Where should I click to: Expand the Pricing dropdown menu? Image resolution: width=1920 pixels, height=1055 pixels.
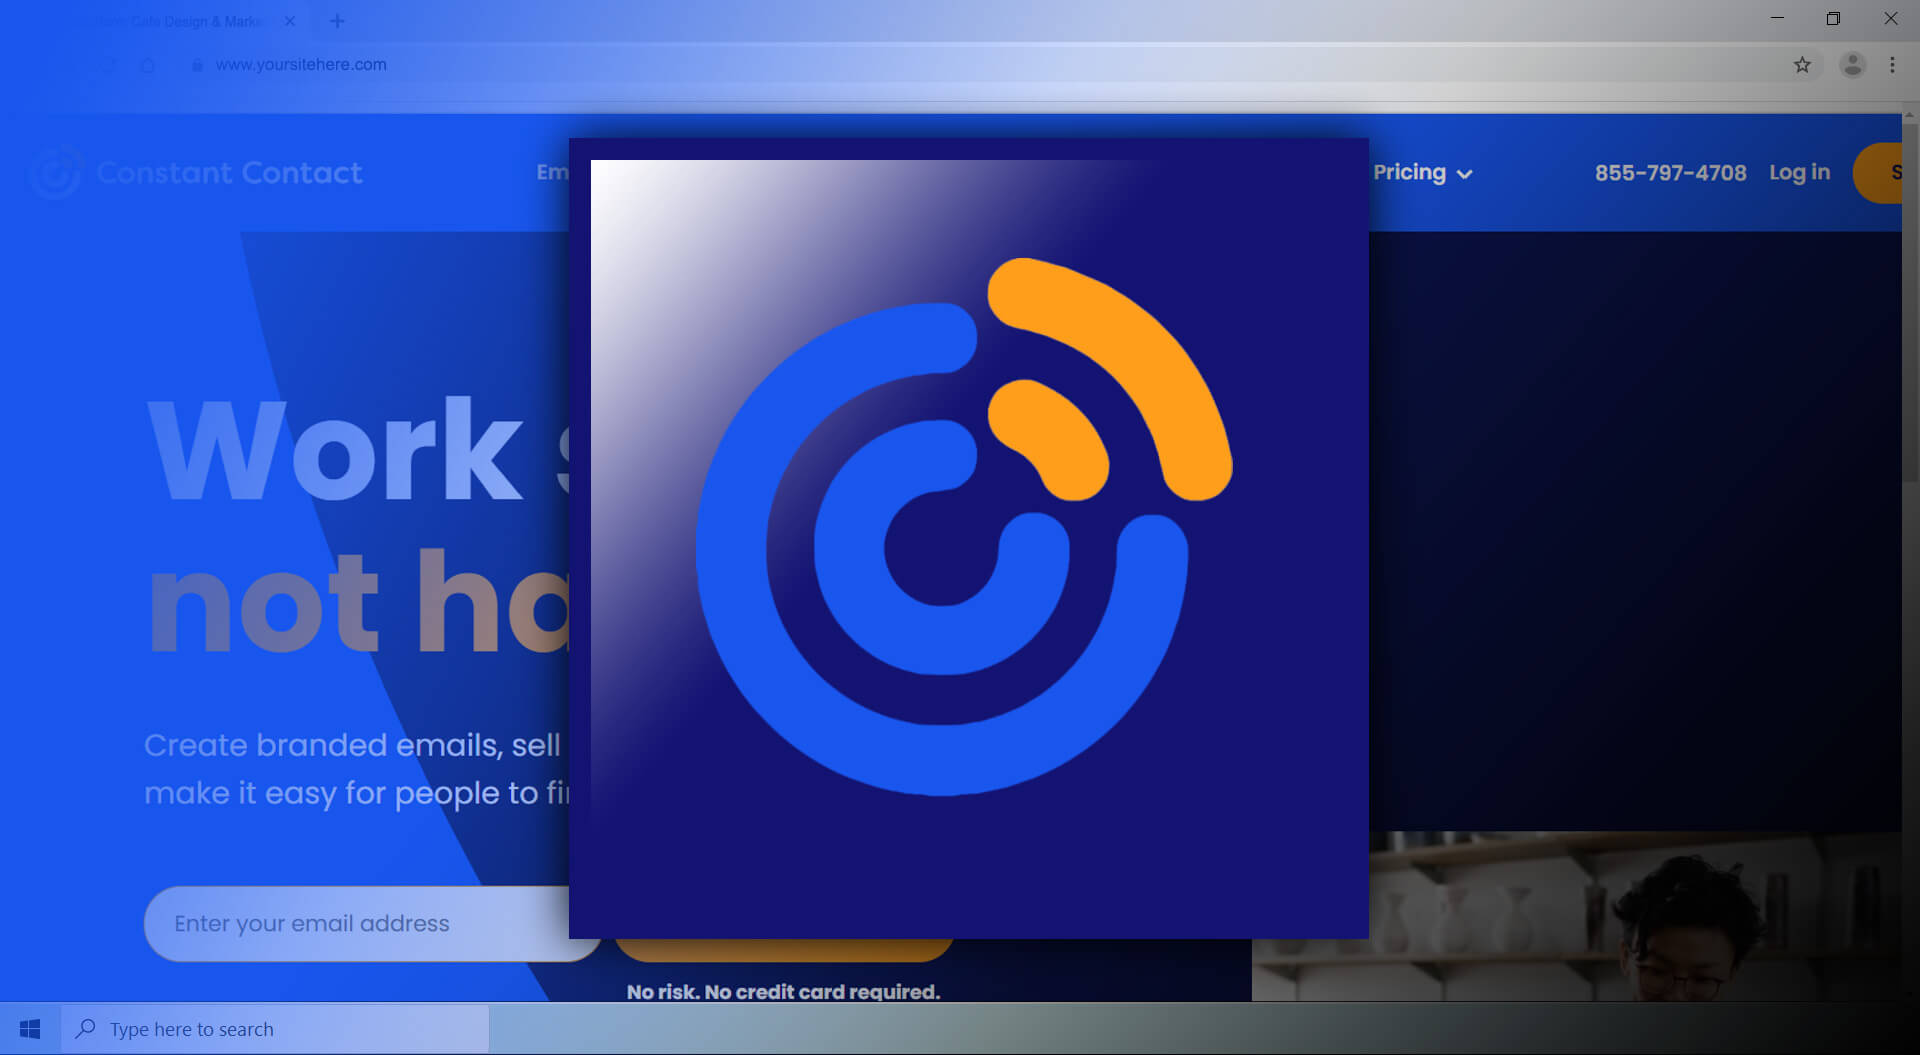1422,172
